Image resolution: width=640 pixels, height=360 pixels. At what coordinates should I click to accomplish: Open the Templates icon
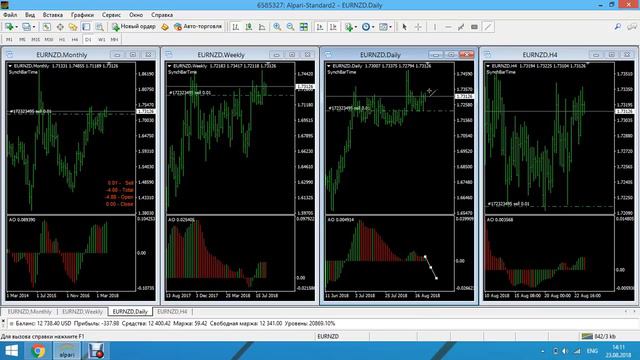click(383, 27)
